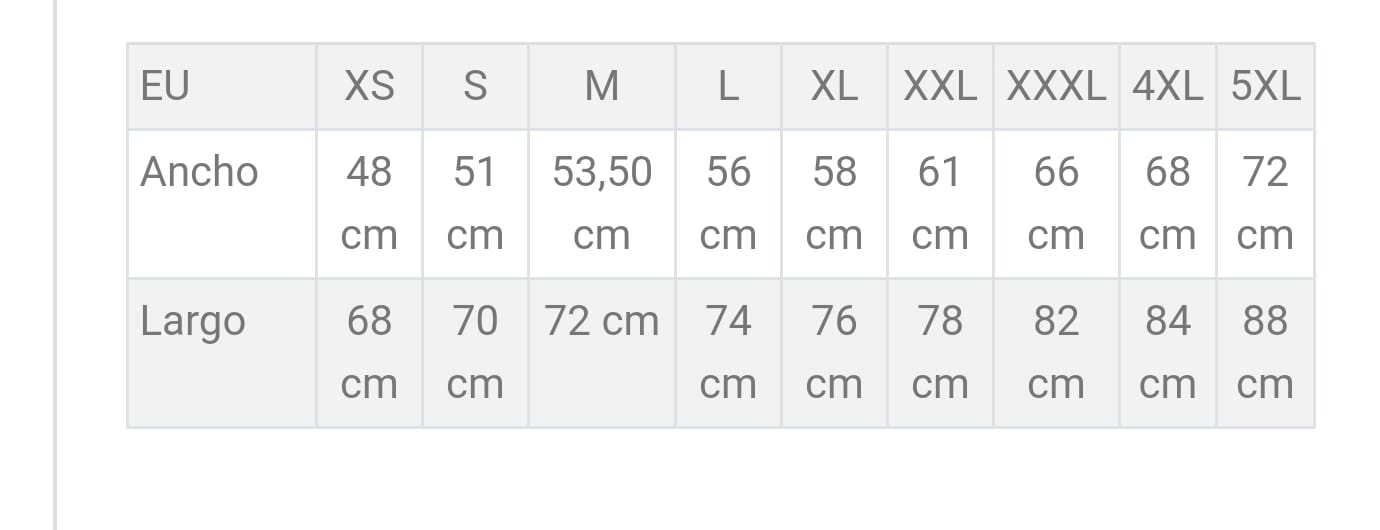Select the S size column header

click(x=475, y=87)
